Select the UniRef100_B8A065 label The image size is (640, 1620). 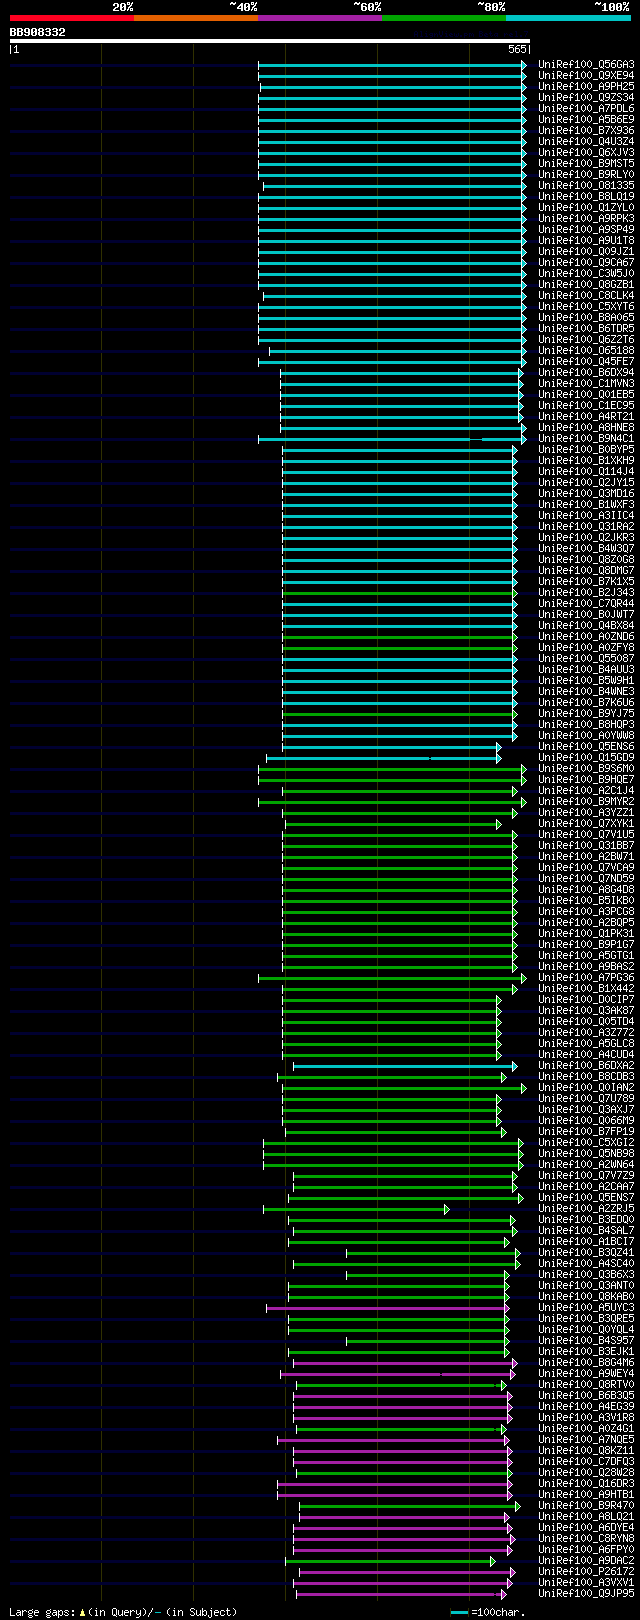[586, 317]
